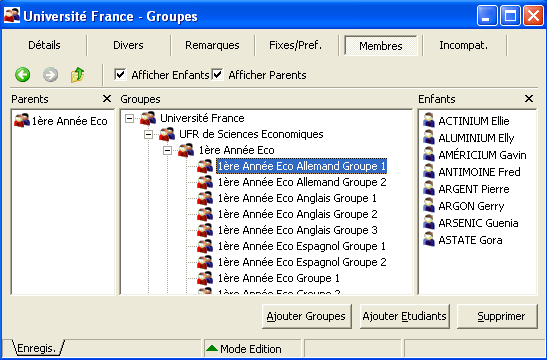The height and width of the screenshot is (360, 547).
Task: Select 1ère Année Eco text in Parents list
Action: point(69,121)
